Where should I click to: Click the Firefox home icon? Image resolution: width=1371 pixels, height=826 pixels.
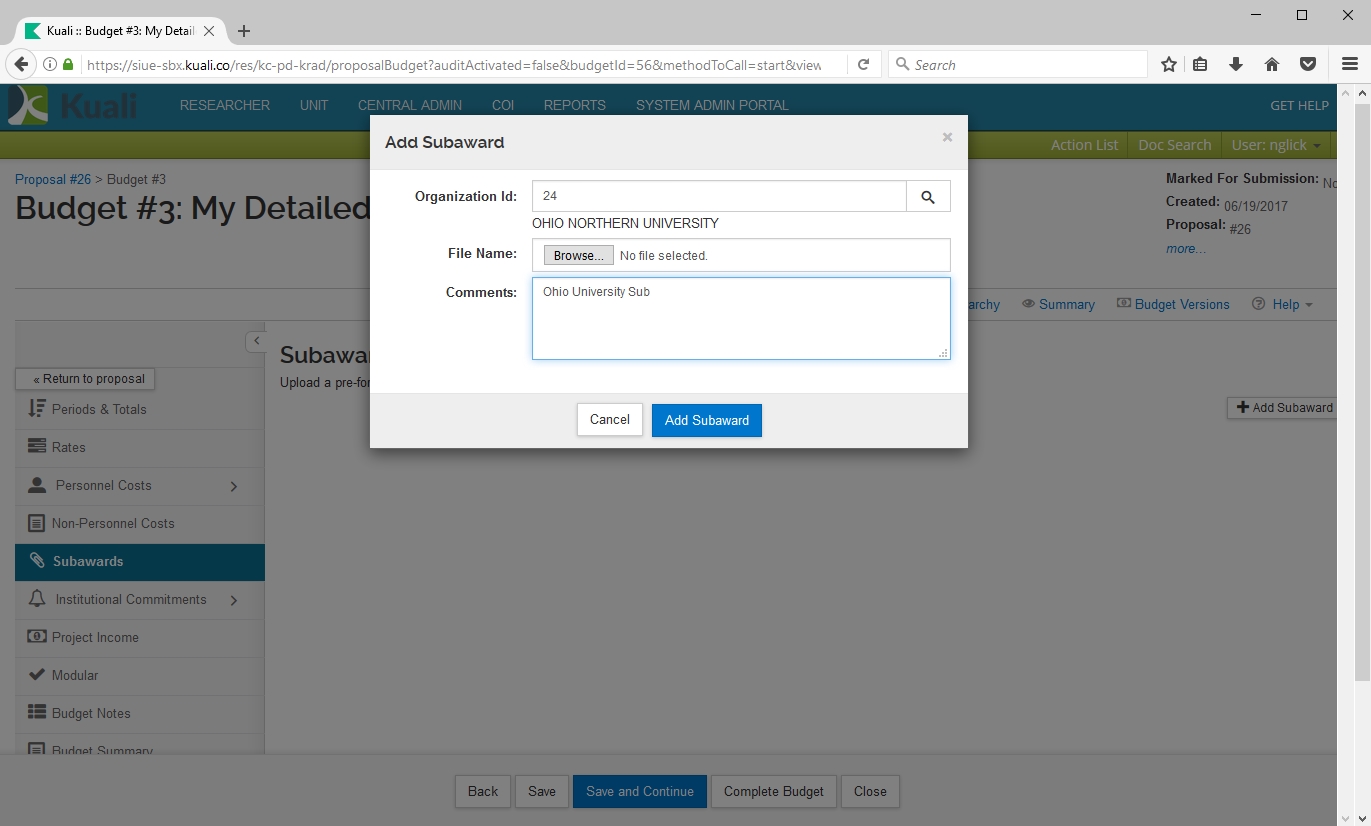point(1272,65)
